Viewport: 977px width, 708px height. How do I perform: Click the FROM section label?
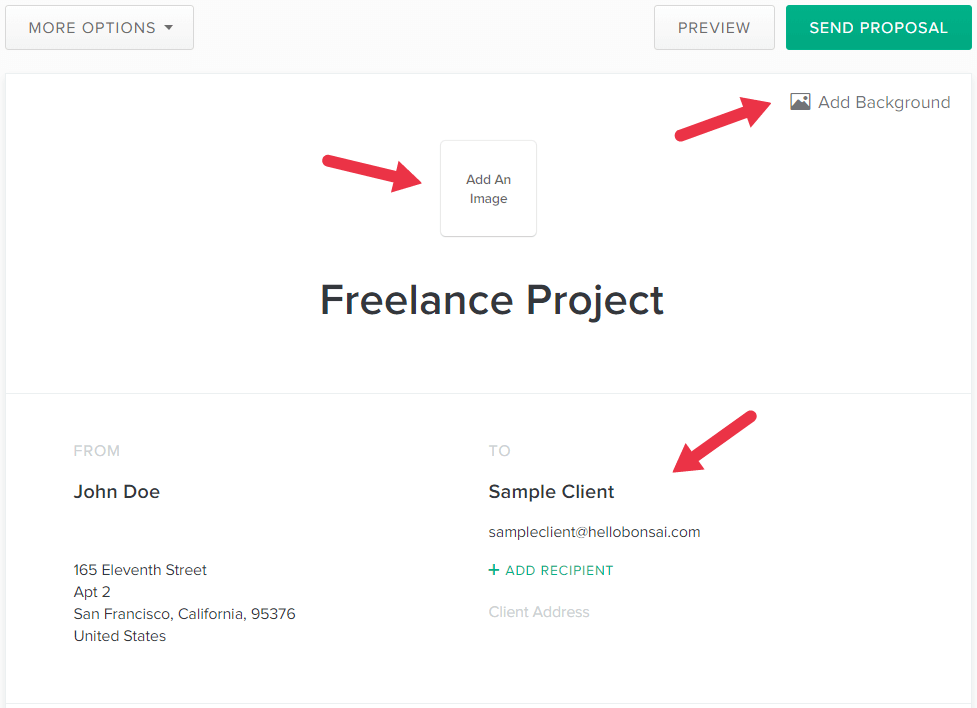[96, 451]
